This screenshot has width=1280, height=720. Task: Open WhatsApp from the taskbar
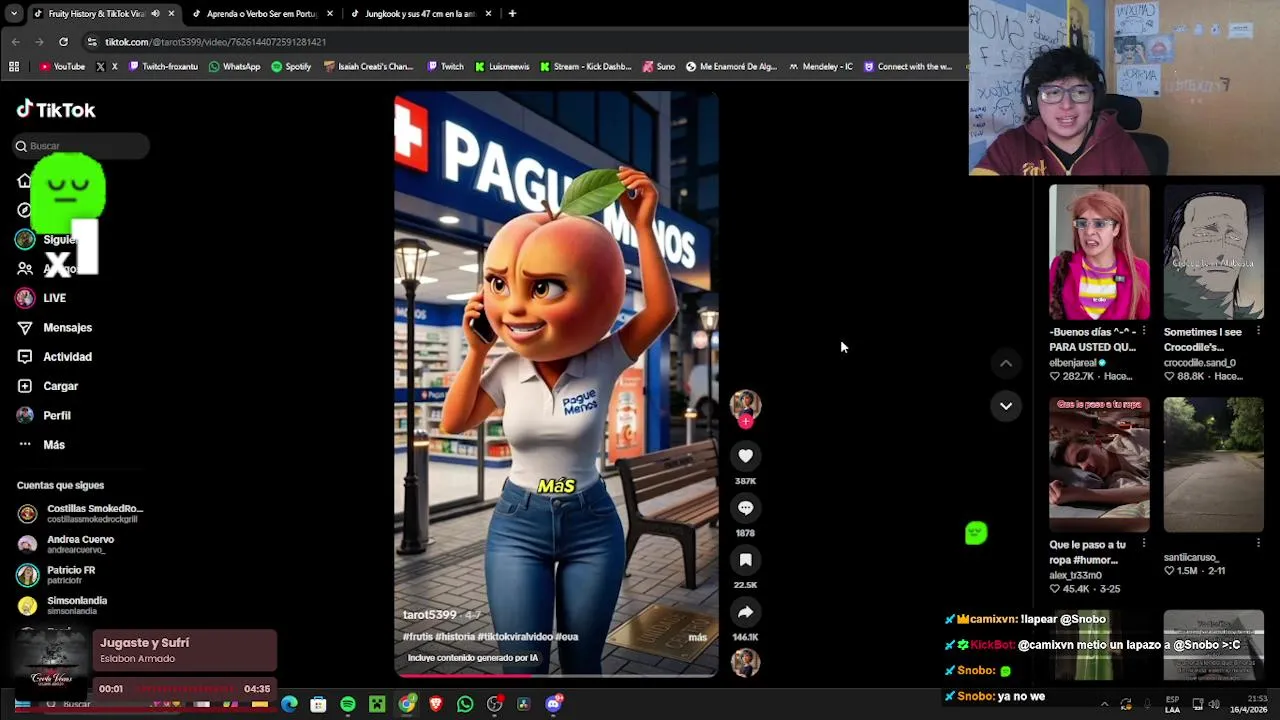coord(465,705)
